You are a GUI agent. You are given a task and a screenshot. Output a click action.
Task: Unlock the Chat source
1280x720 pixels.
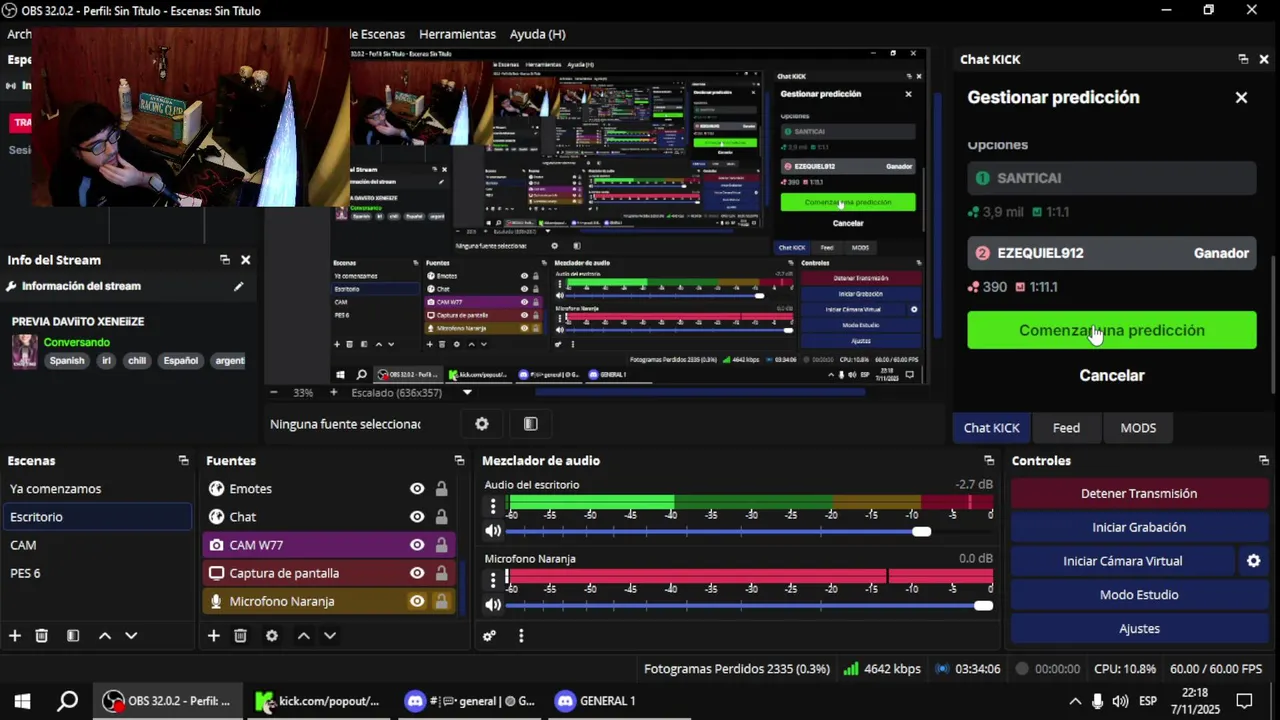point(441,517)
